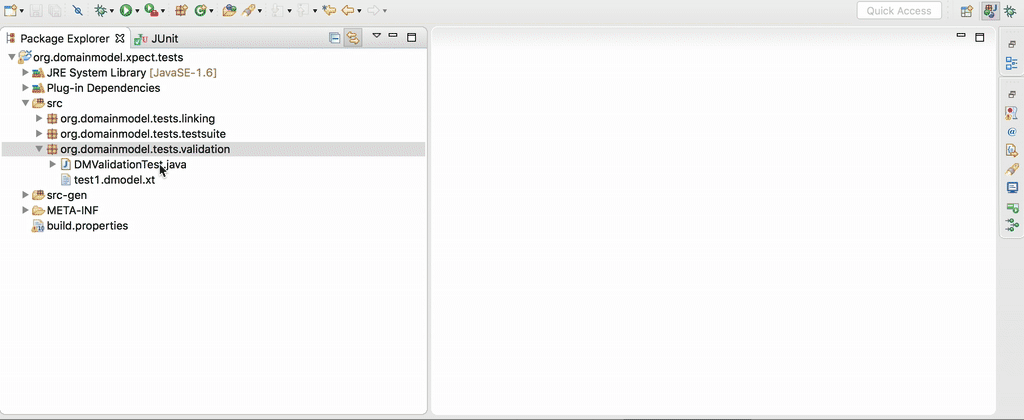Open the Package Explorer View Menu triangle
1024x420 pixels.
point(376,35)
